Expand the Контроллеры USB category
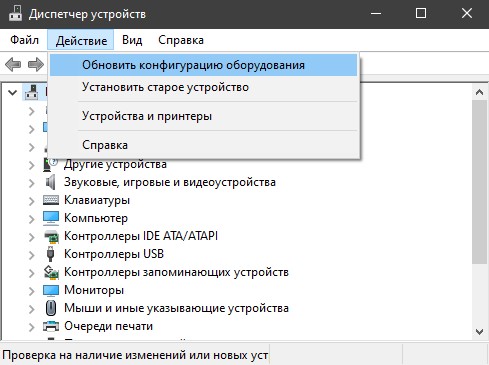489x365 pixels. 31,255
